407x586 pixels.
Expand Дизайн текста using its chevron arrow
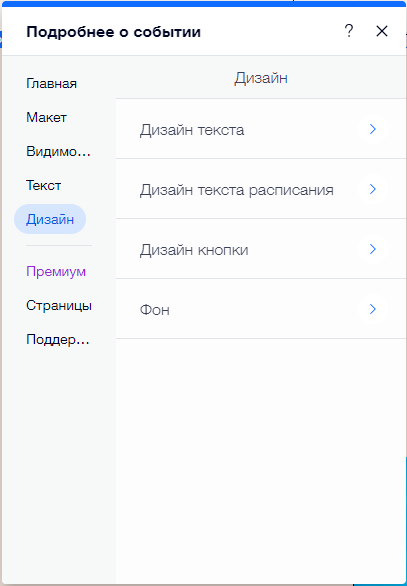[x=372, y=129]
